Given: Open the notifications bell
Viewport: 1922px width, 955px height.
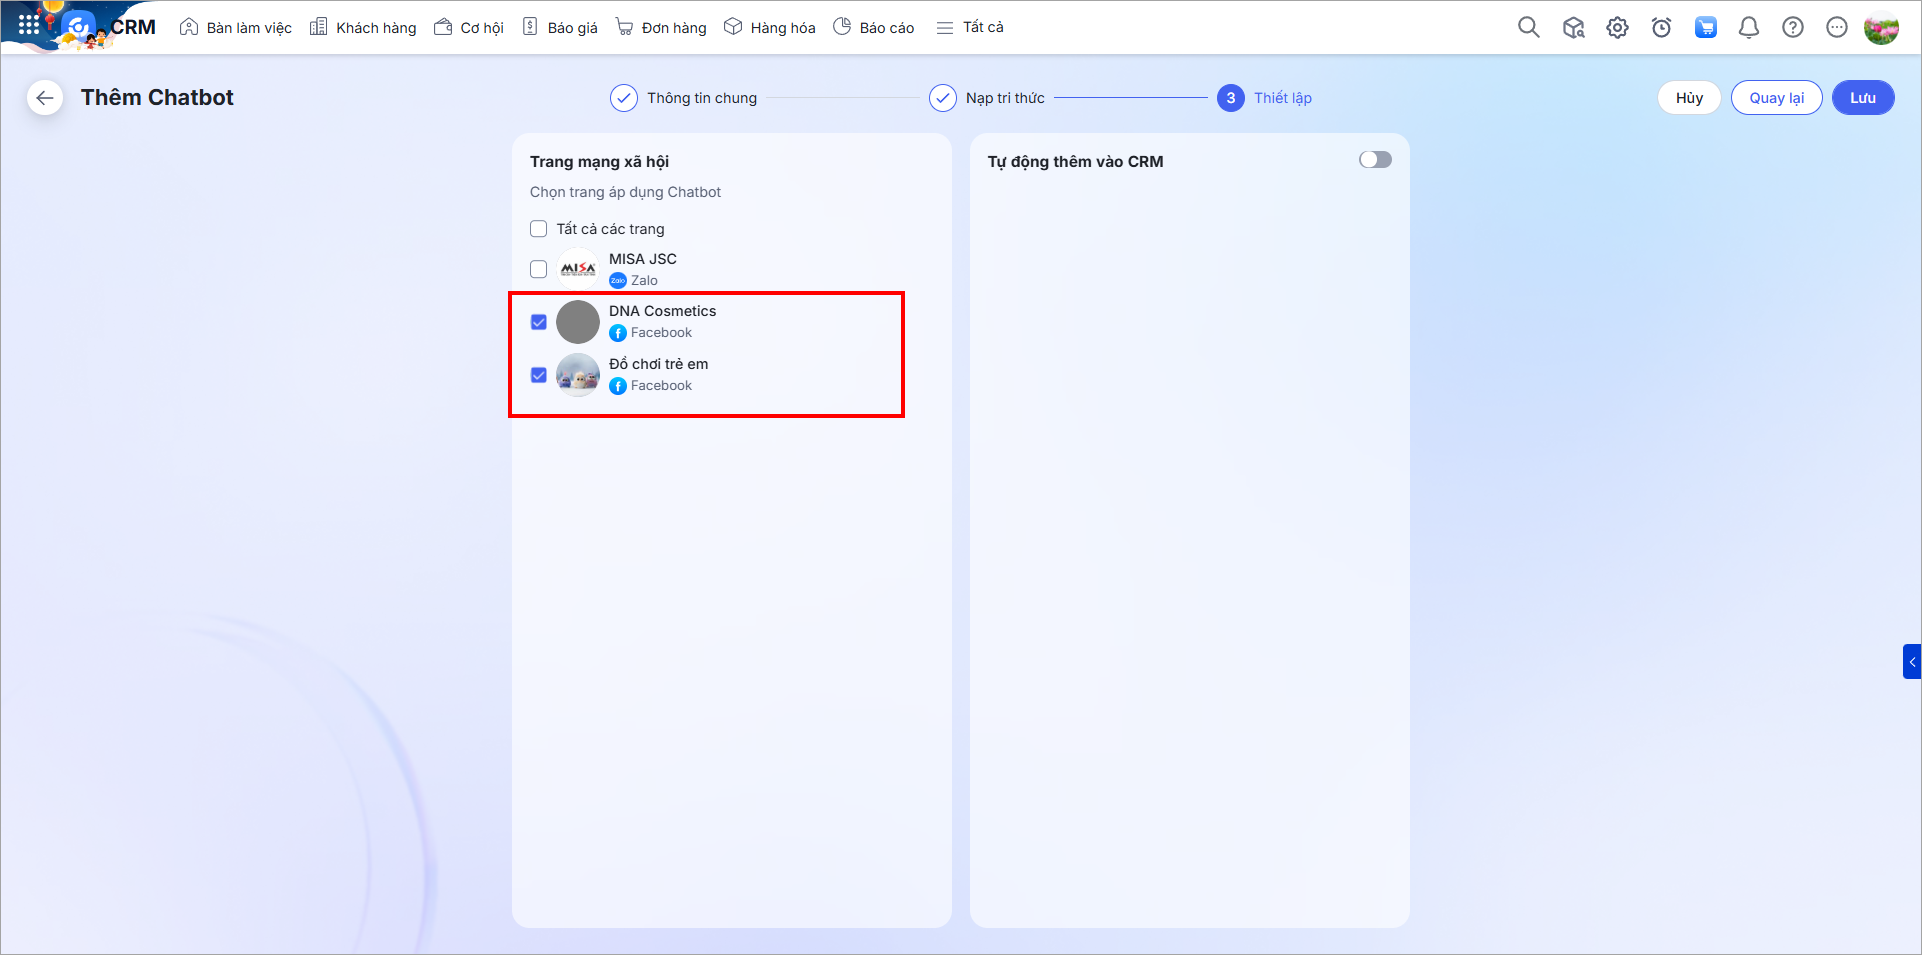Looking at the screenshot, I should click(1748, 28).
